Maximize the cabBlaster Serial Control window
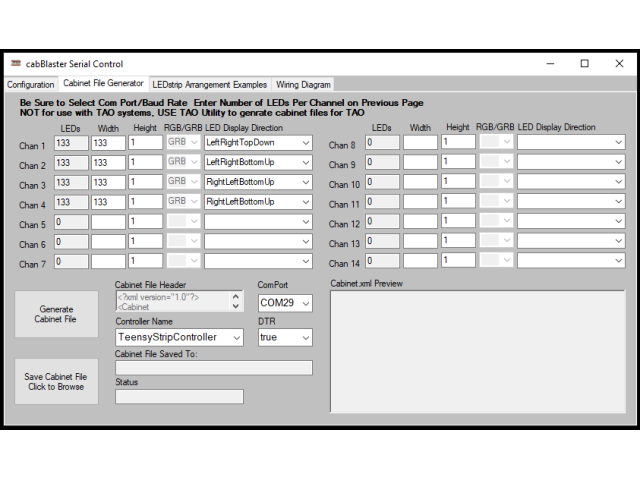640x480 pixels. [585, 63]
